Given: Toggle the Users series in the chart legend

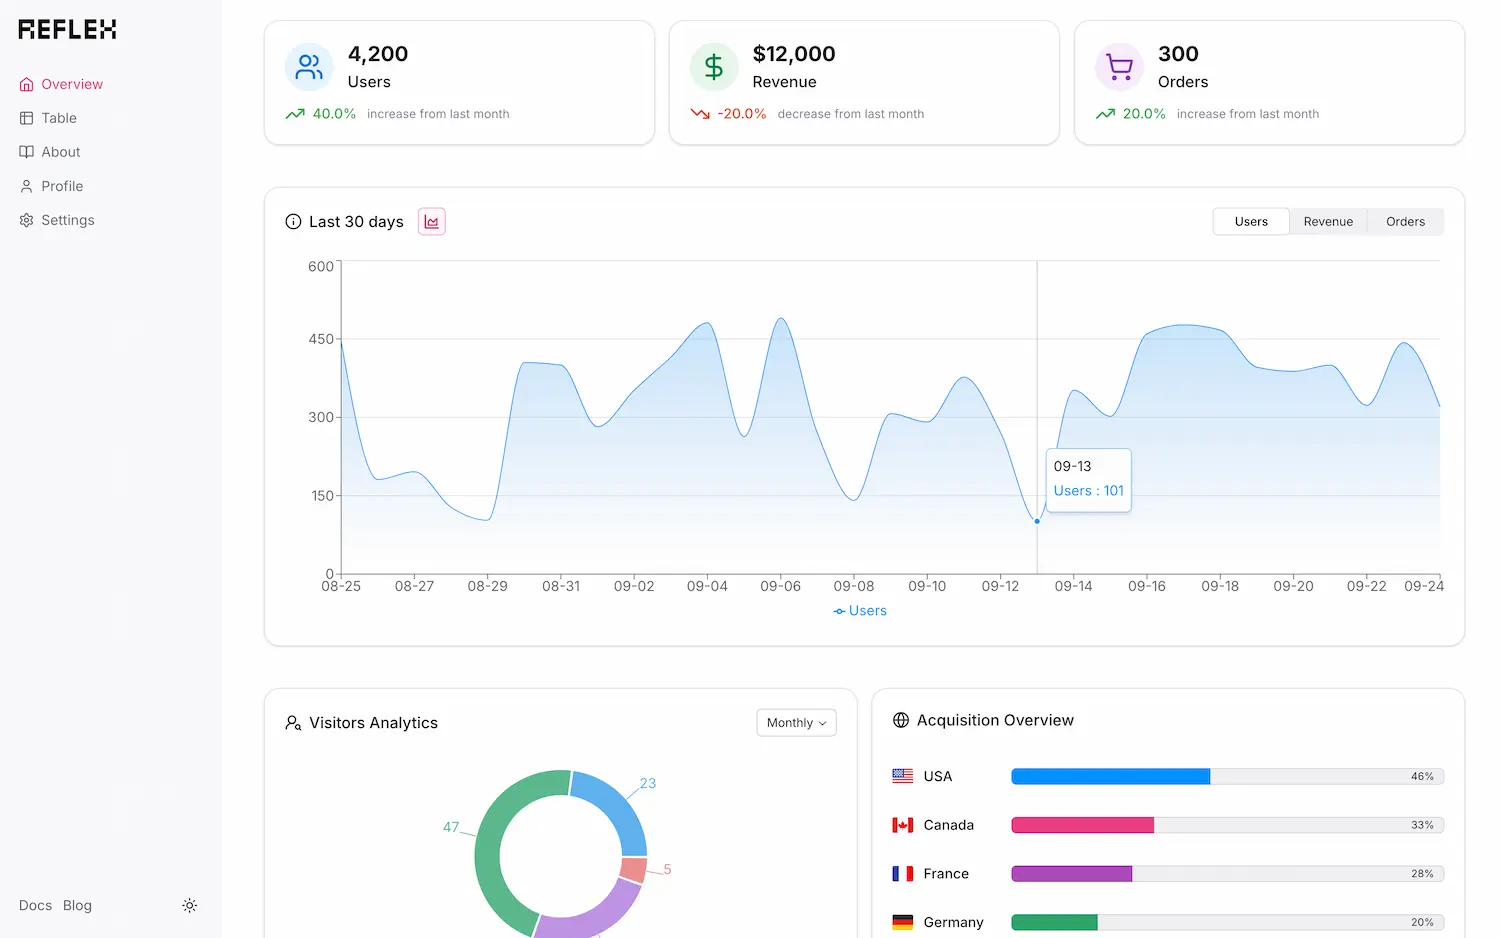Looking at the screenshot, I should [x=859, y=610].
